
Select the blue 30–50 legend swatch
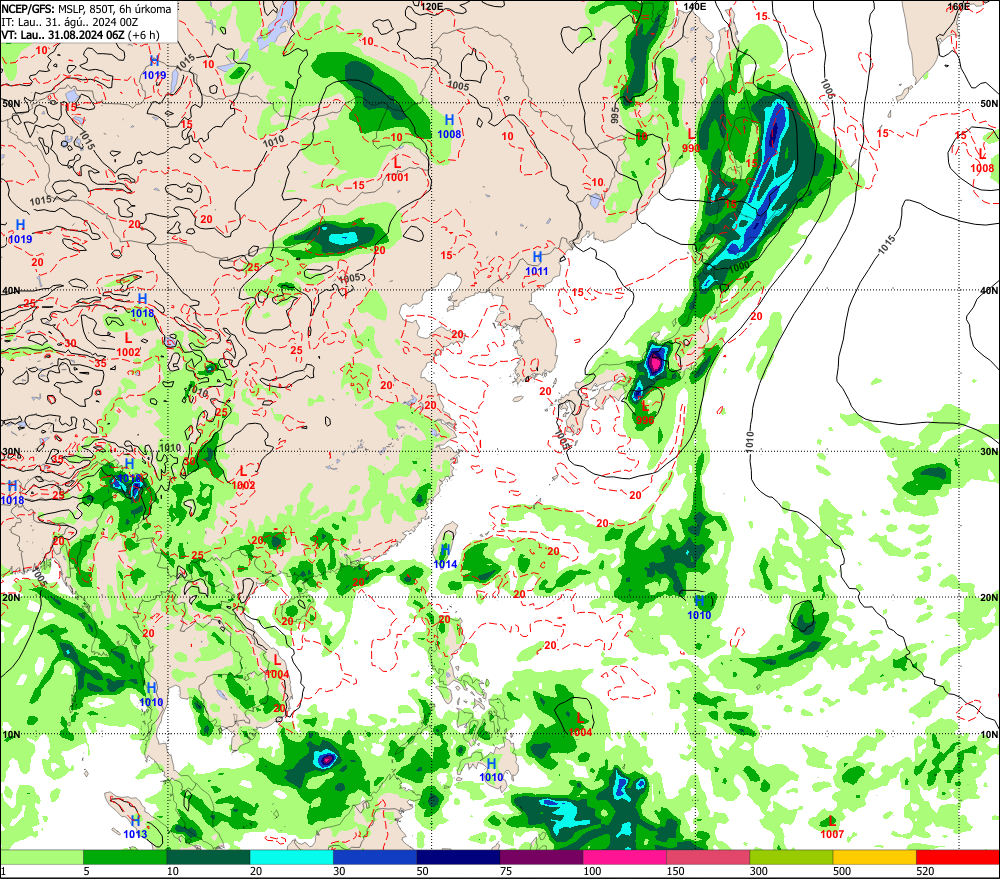click(375, 857)
